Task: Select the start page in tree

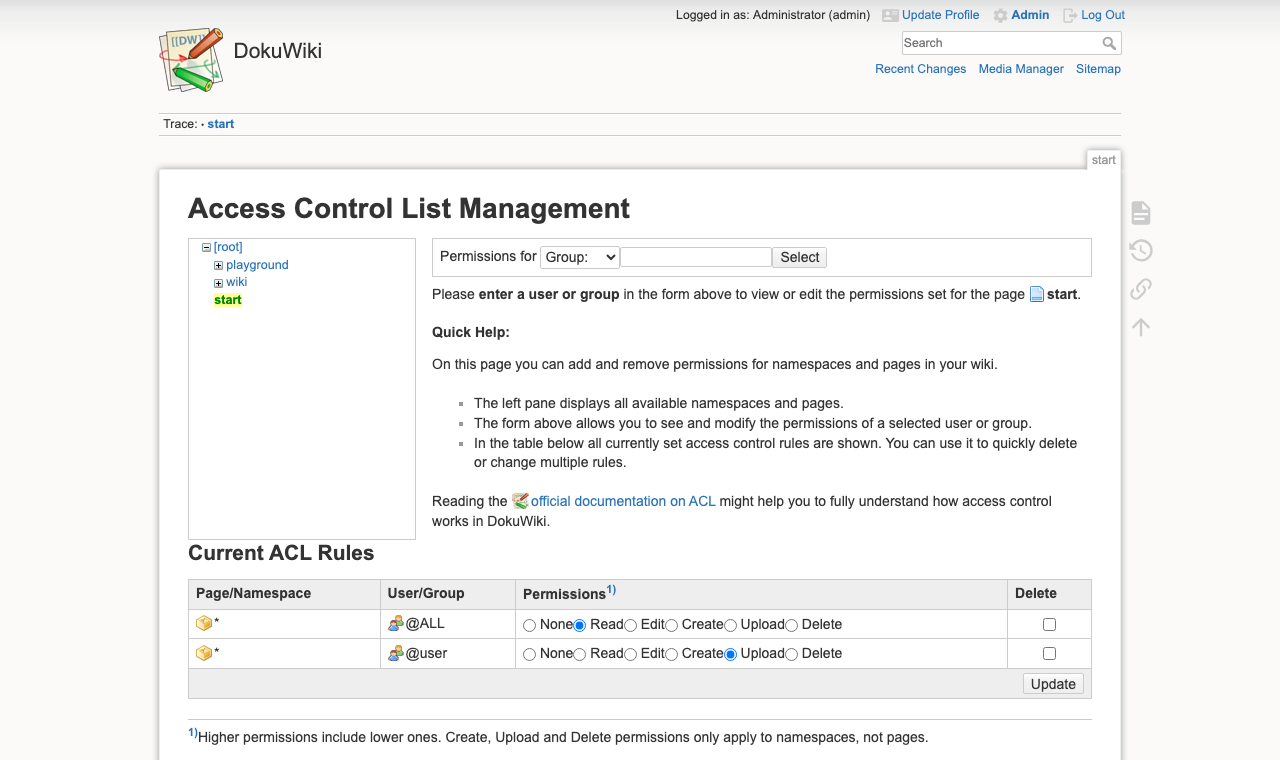Action: click(228, 300)
